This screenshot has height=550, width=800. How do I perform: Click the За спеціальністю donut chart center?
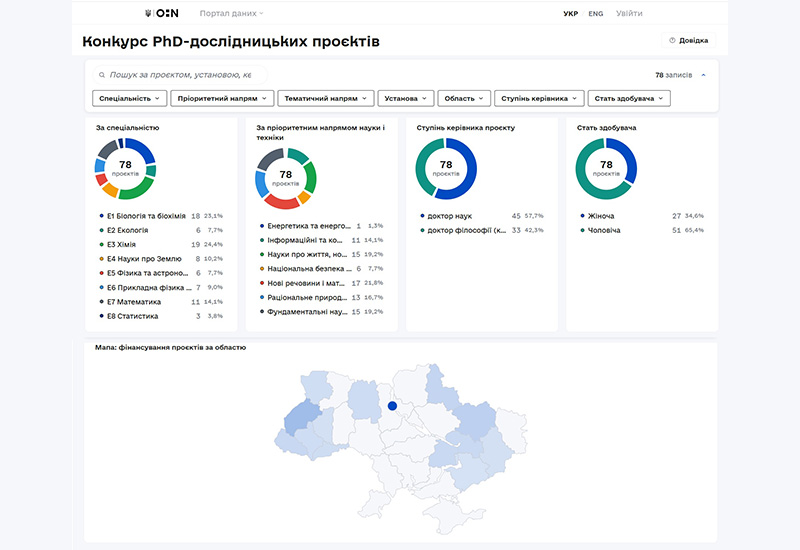126,168
